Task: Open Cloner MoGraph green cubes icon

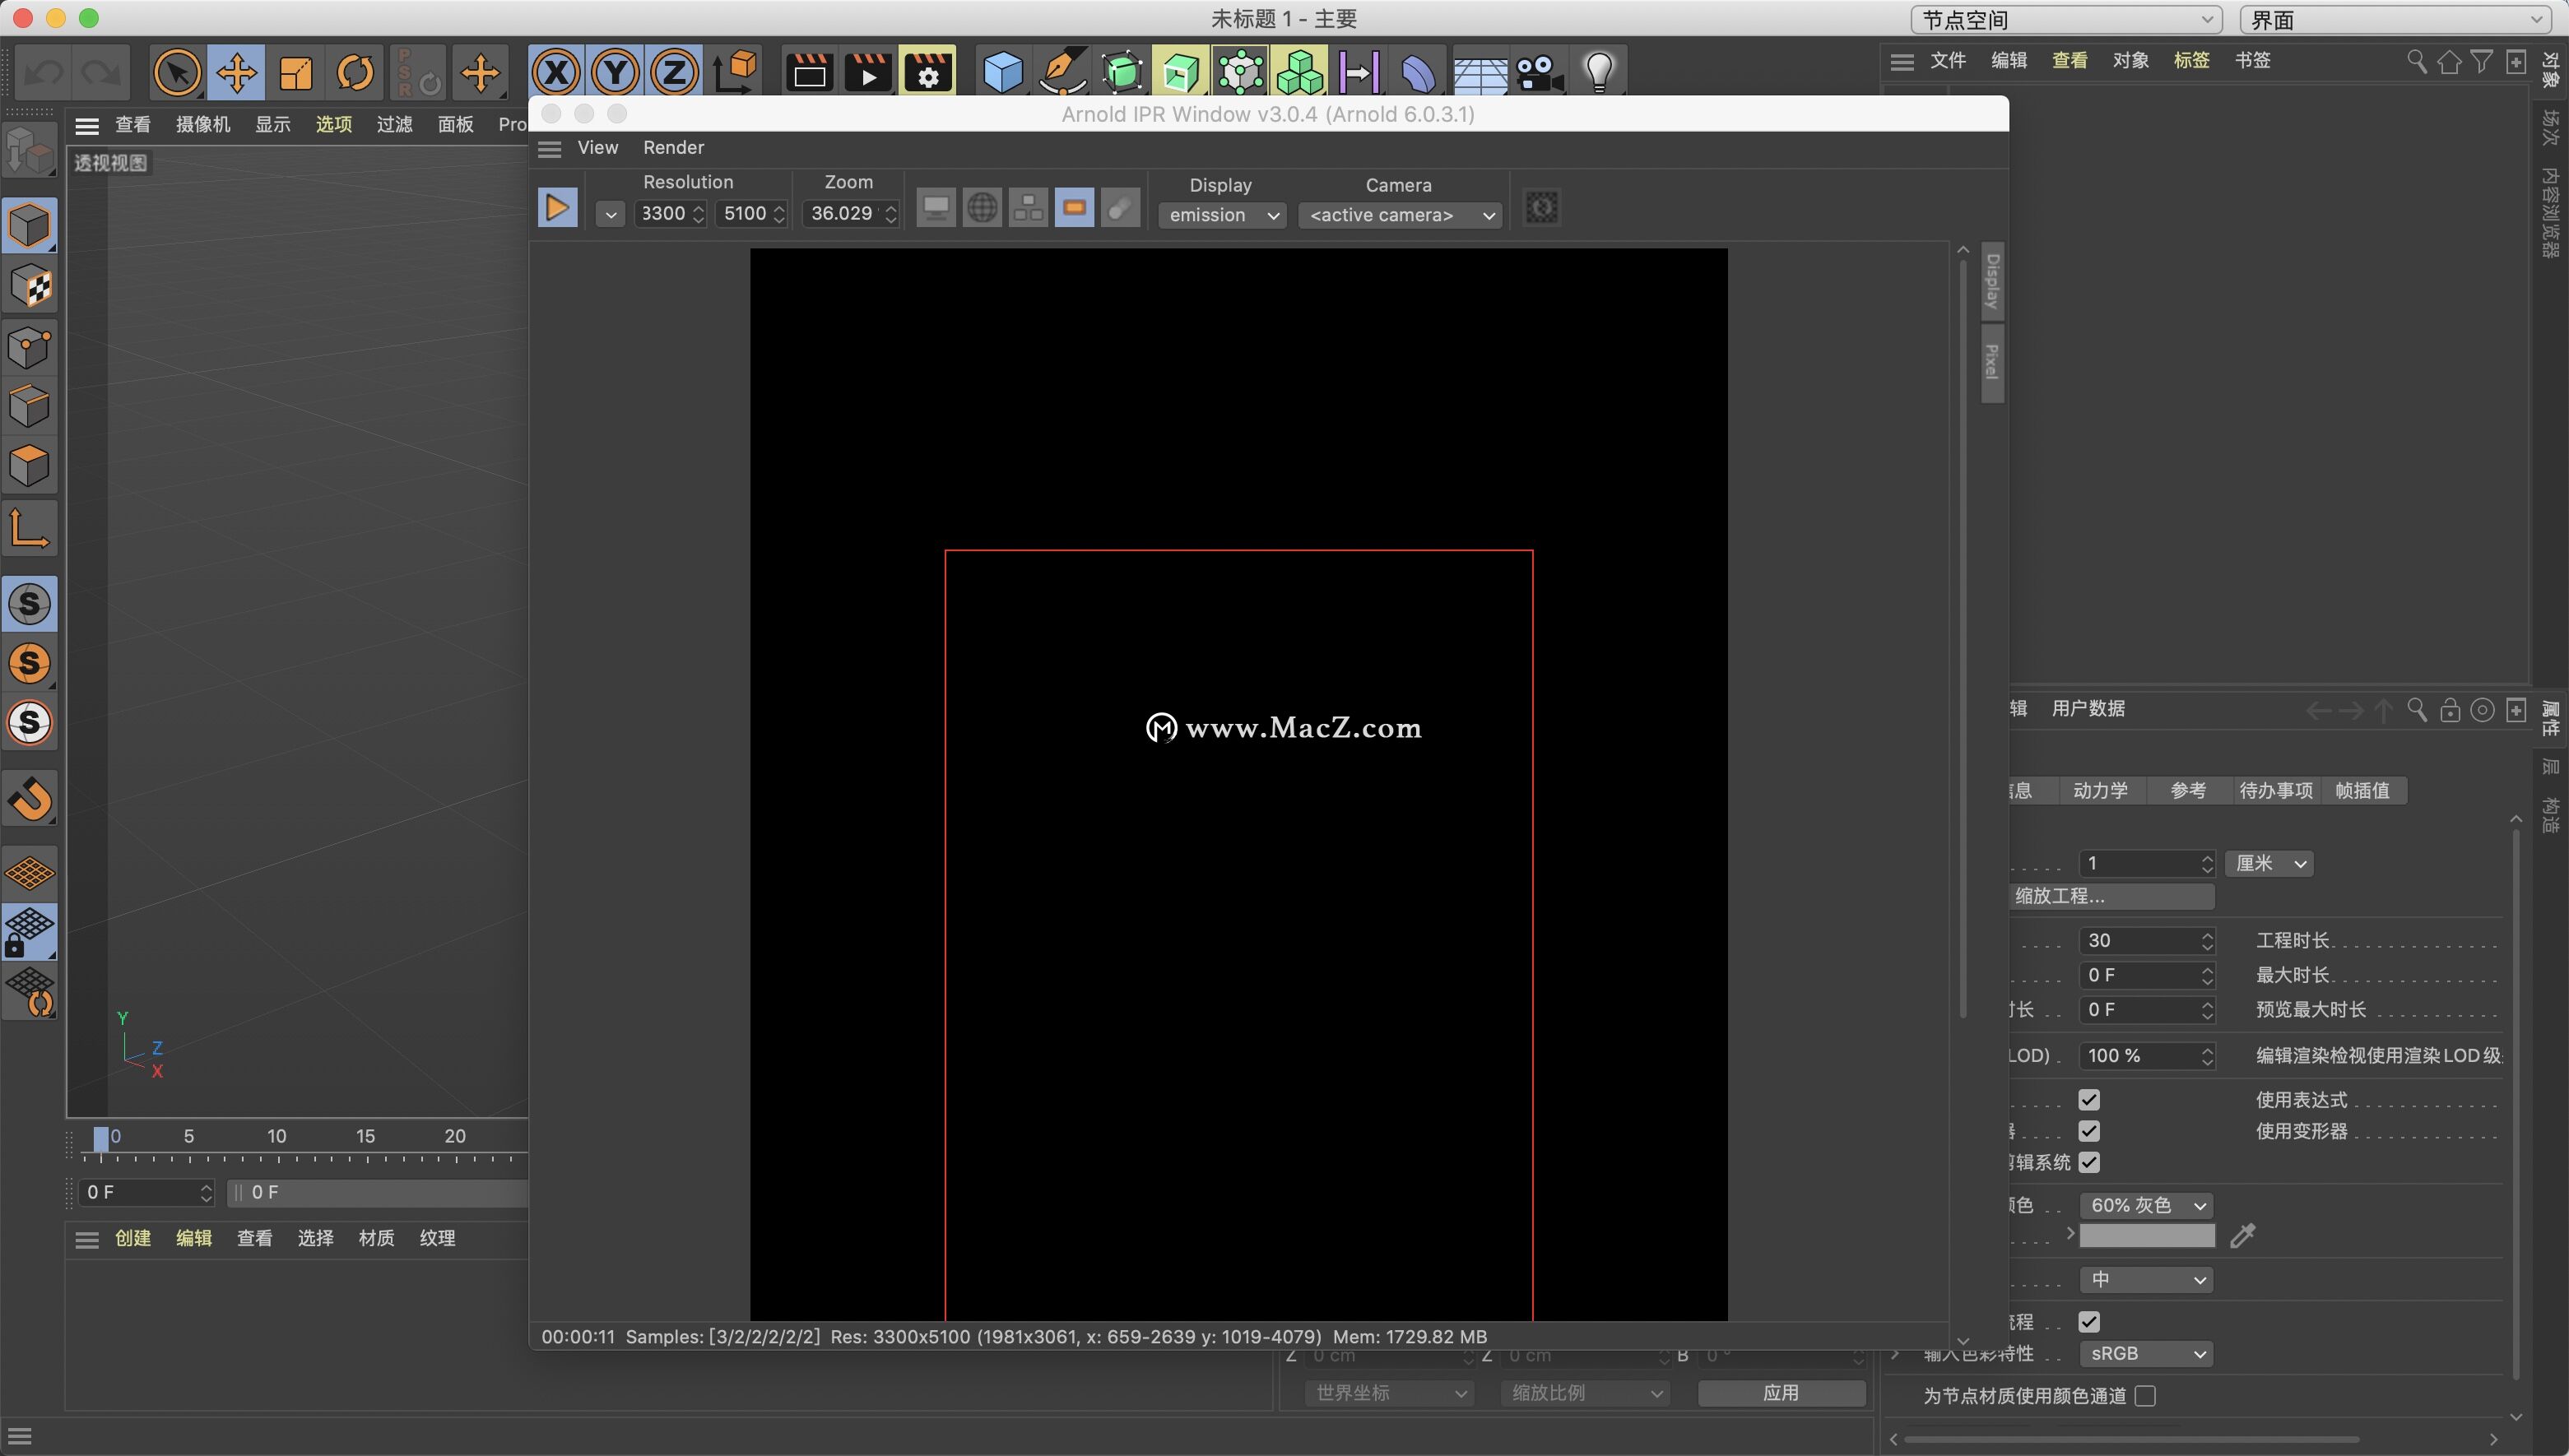Action: point(1300,72)
